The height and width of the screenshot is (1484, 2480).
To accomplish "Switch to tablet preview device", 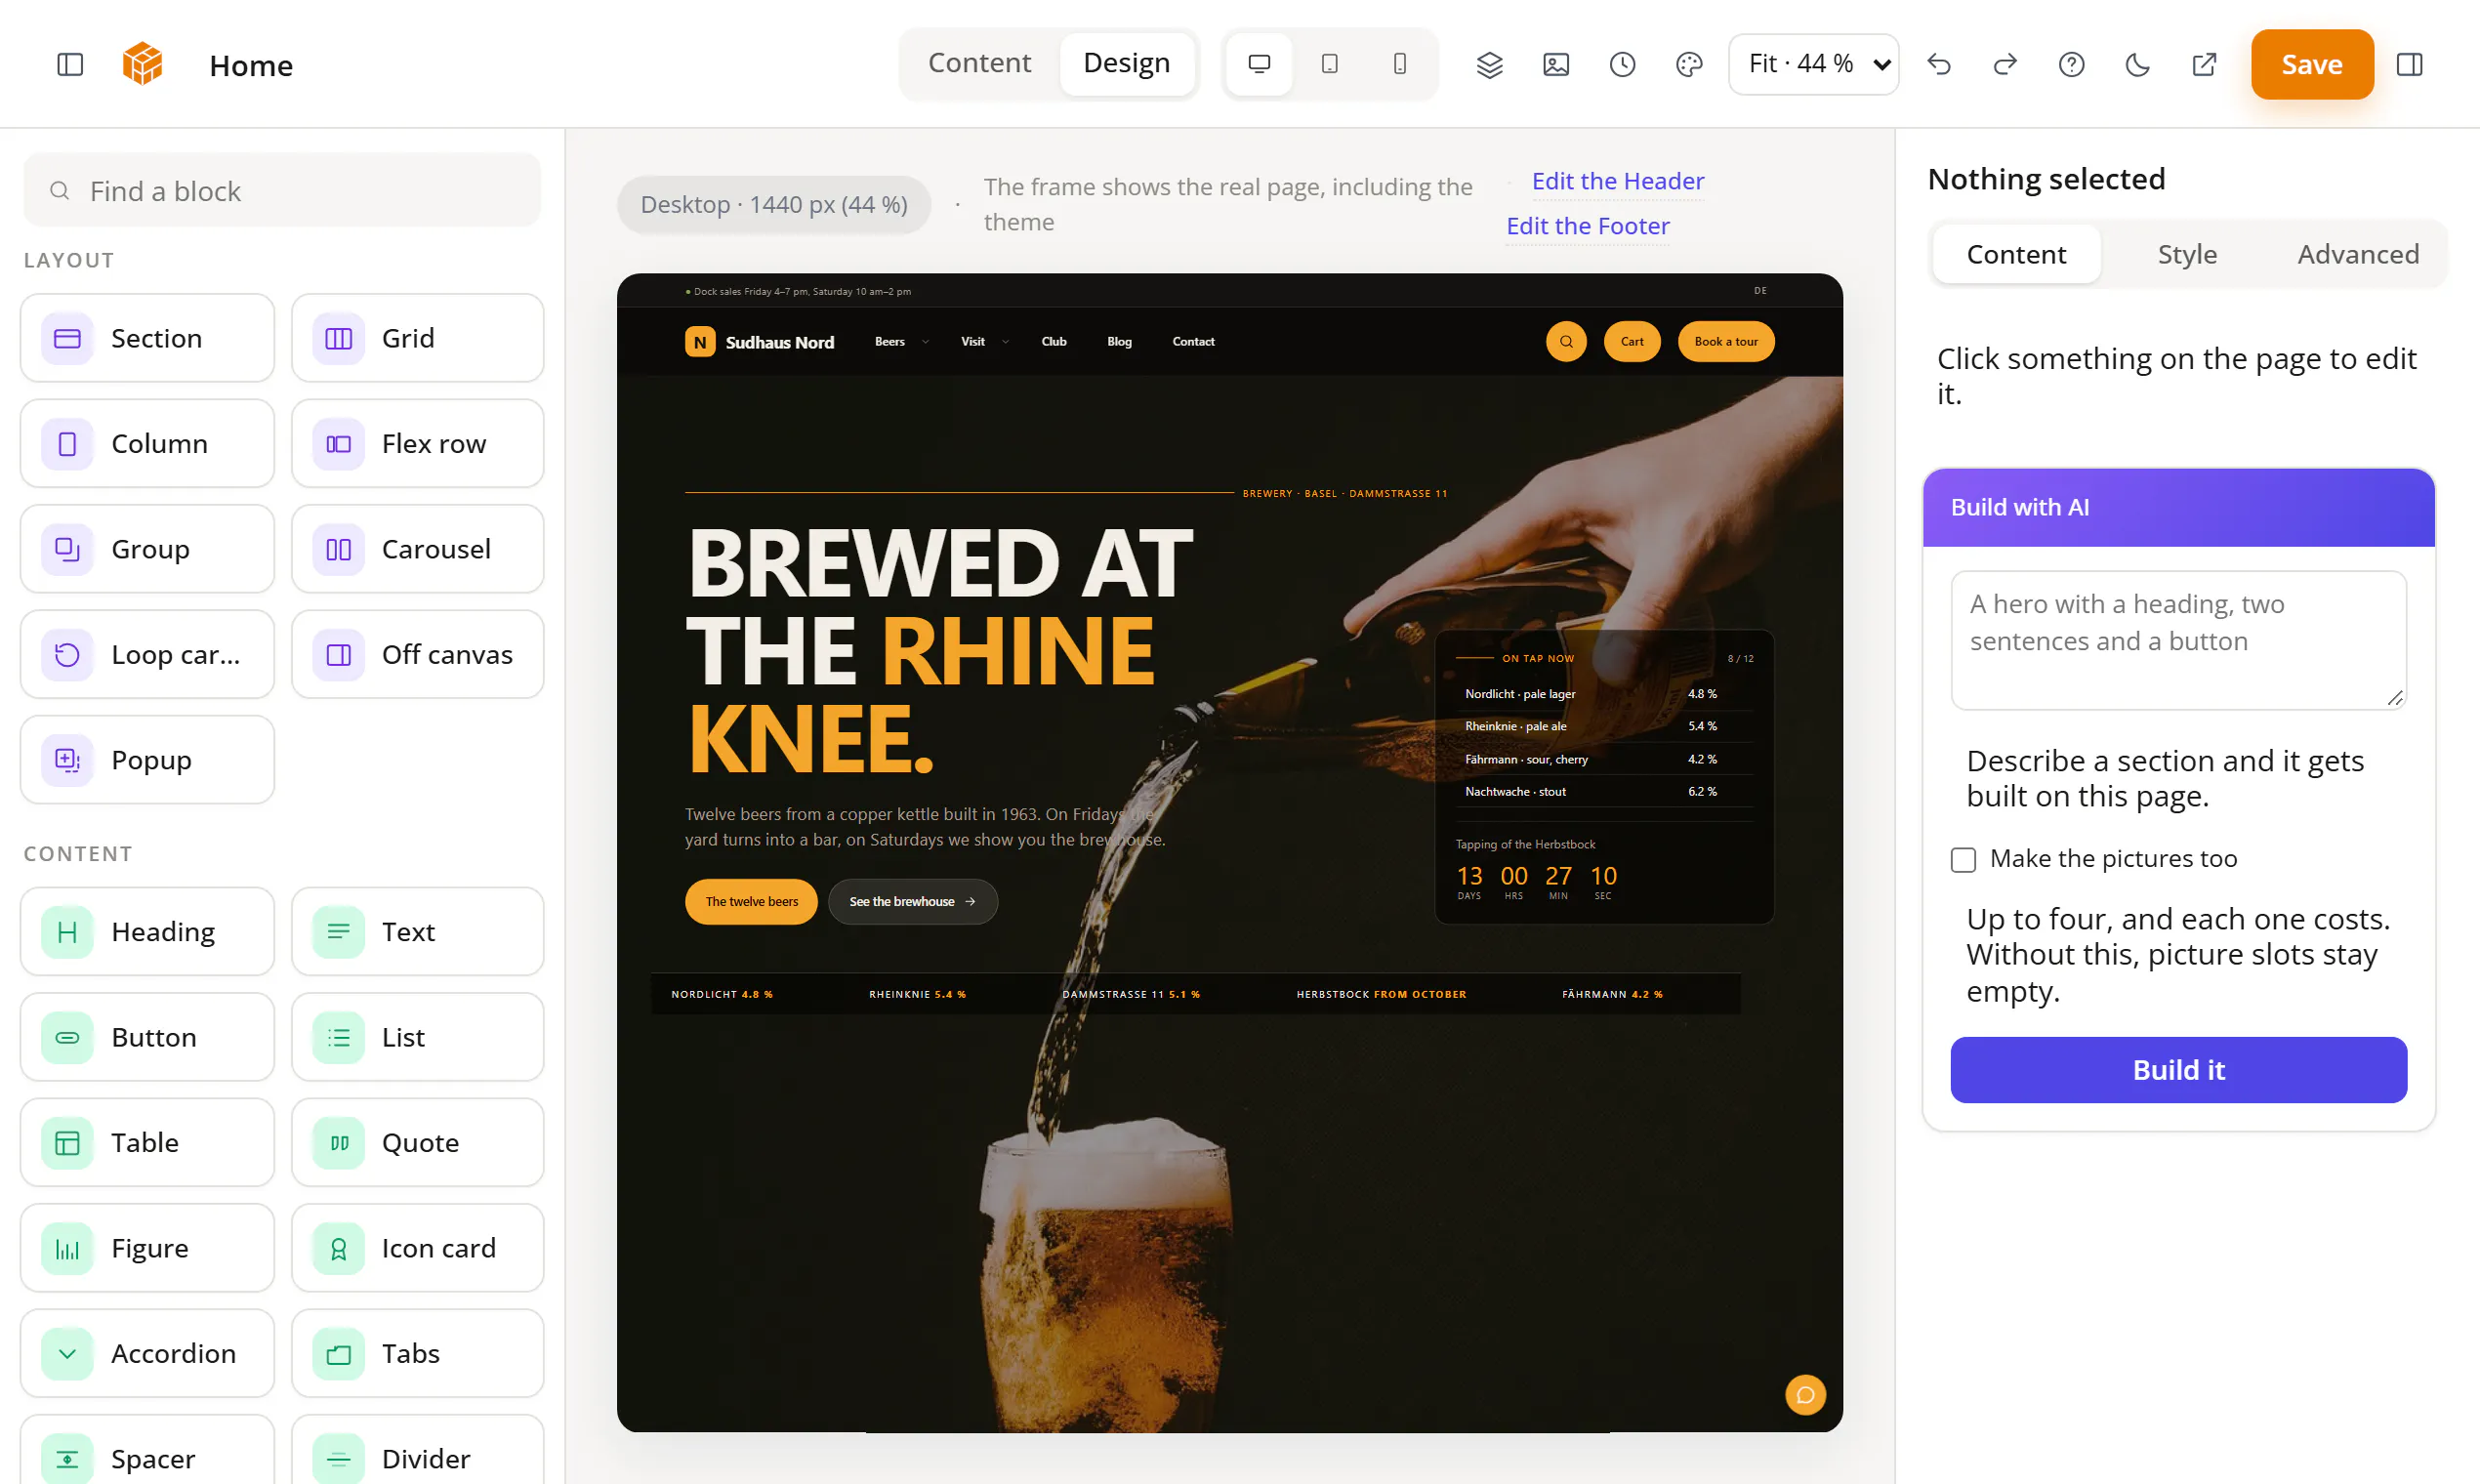I will (1329, 64).
